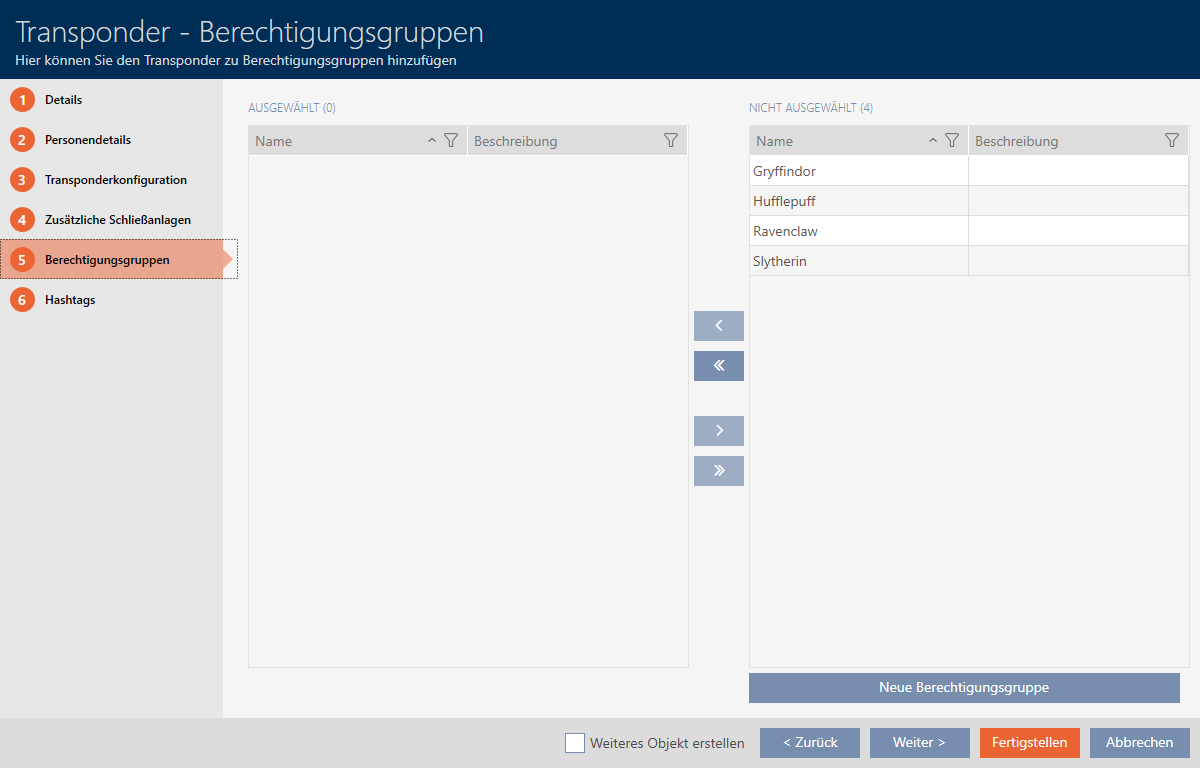Open Name filter in not-selected table
This screenshot has height=768, width=1200.
952,141
